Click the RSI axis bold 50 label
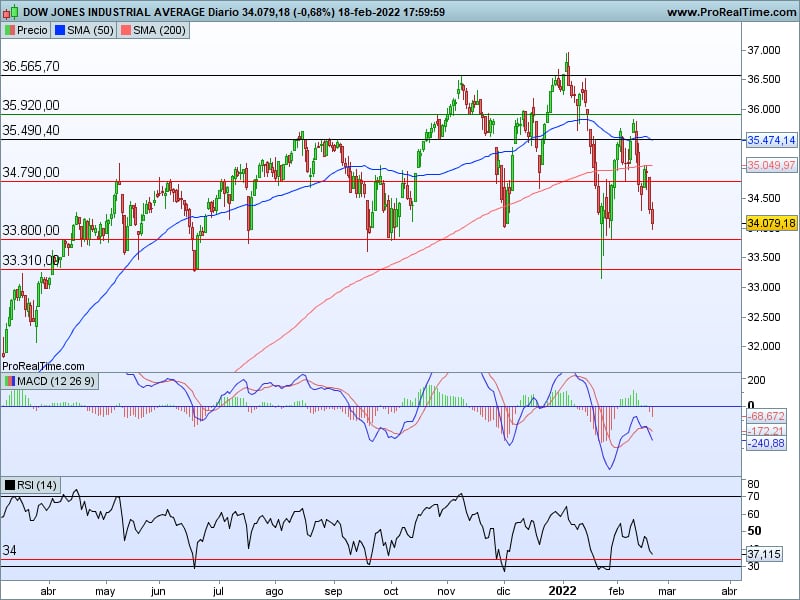Viewport: 800px width, 600px height. [754, 531]
